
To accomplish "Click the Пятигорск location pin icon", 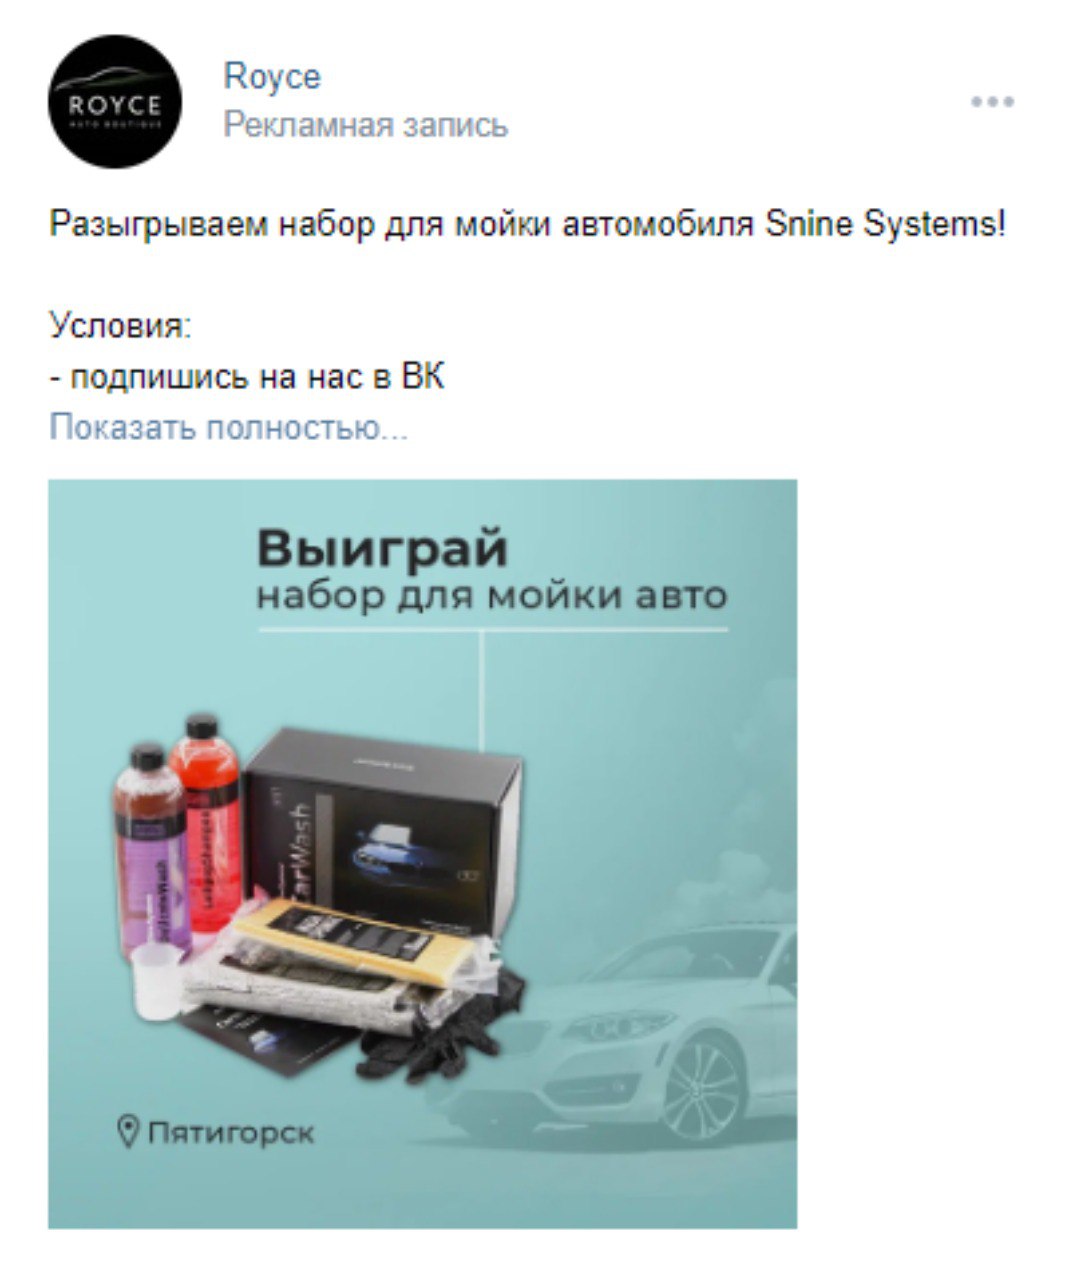I will pos(129,1132).
